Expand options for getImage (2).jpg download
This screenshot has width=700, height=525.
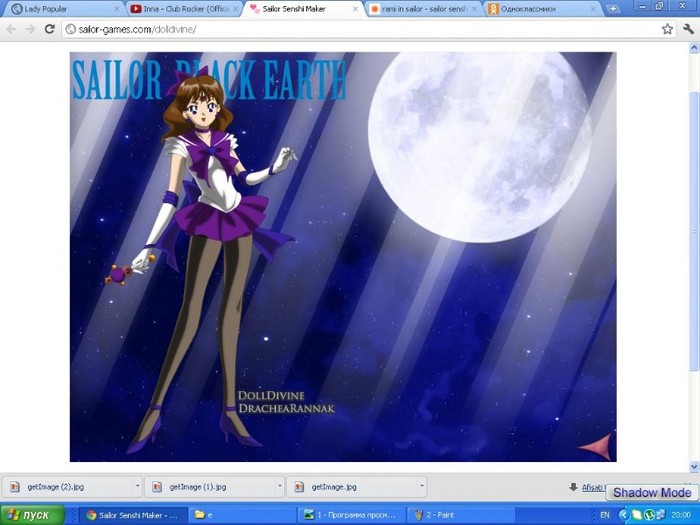pos(137,487)
